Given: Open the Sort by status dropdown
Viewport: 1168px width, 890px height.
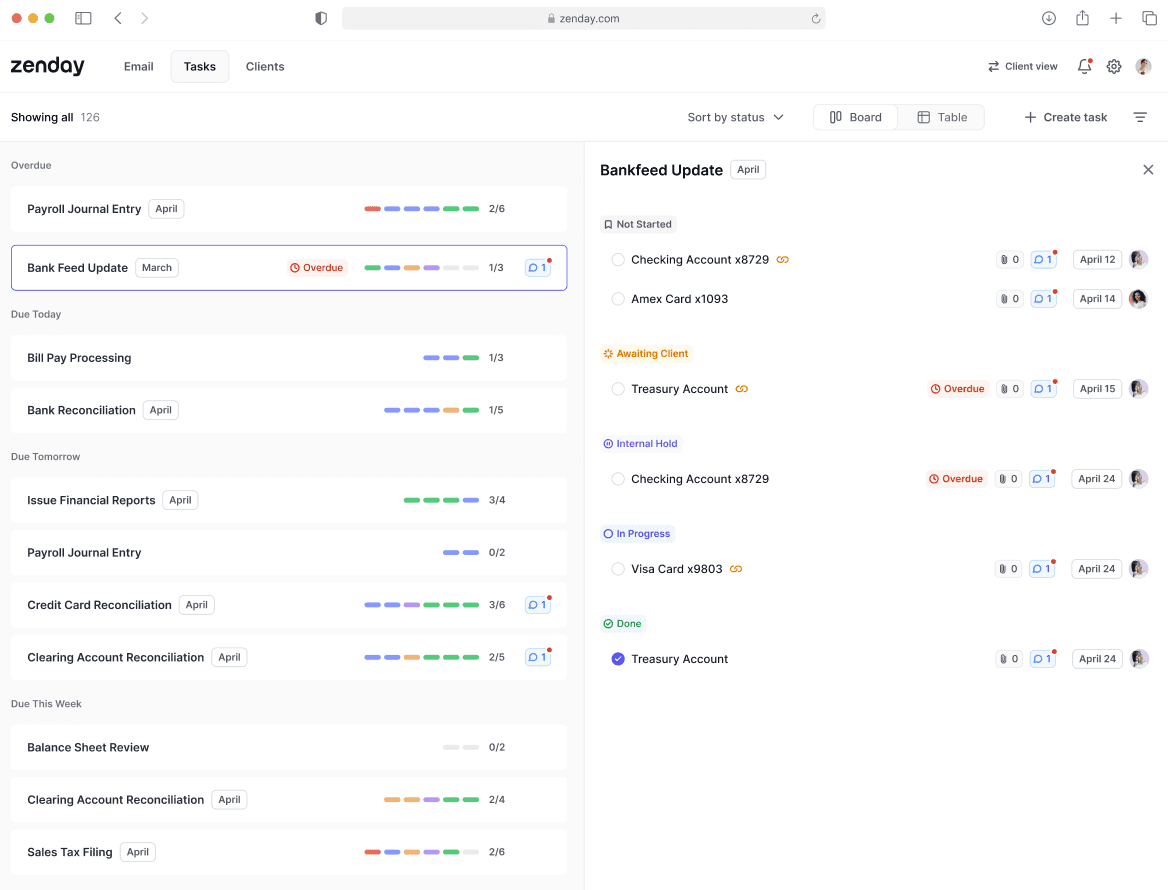Looking at the screenshot, I should pyautogui.click(x=735, y=117).
